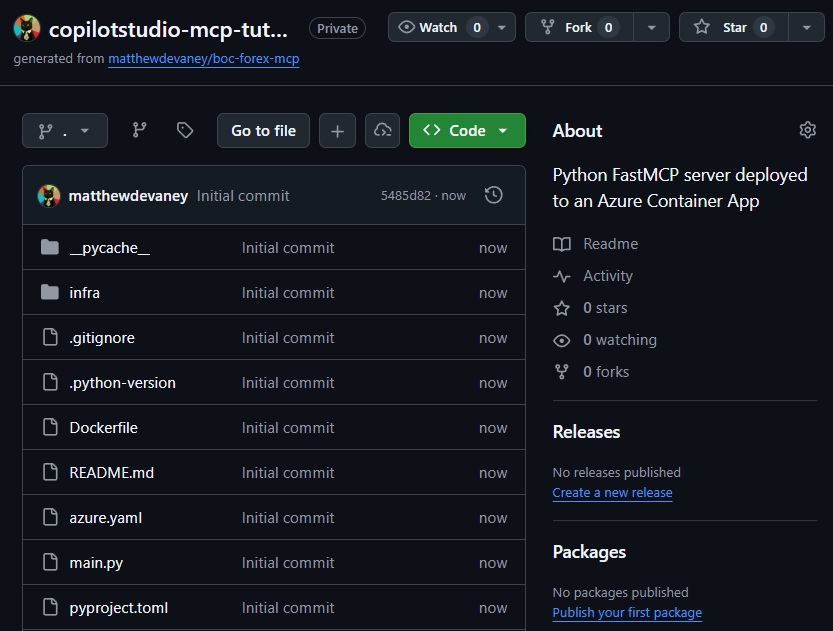833x631 pixels.
Task: Open the README.md file
Action: (112, 473)
